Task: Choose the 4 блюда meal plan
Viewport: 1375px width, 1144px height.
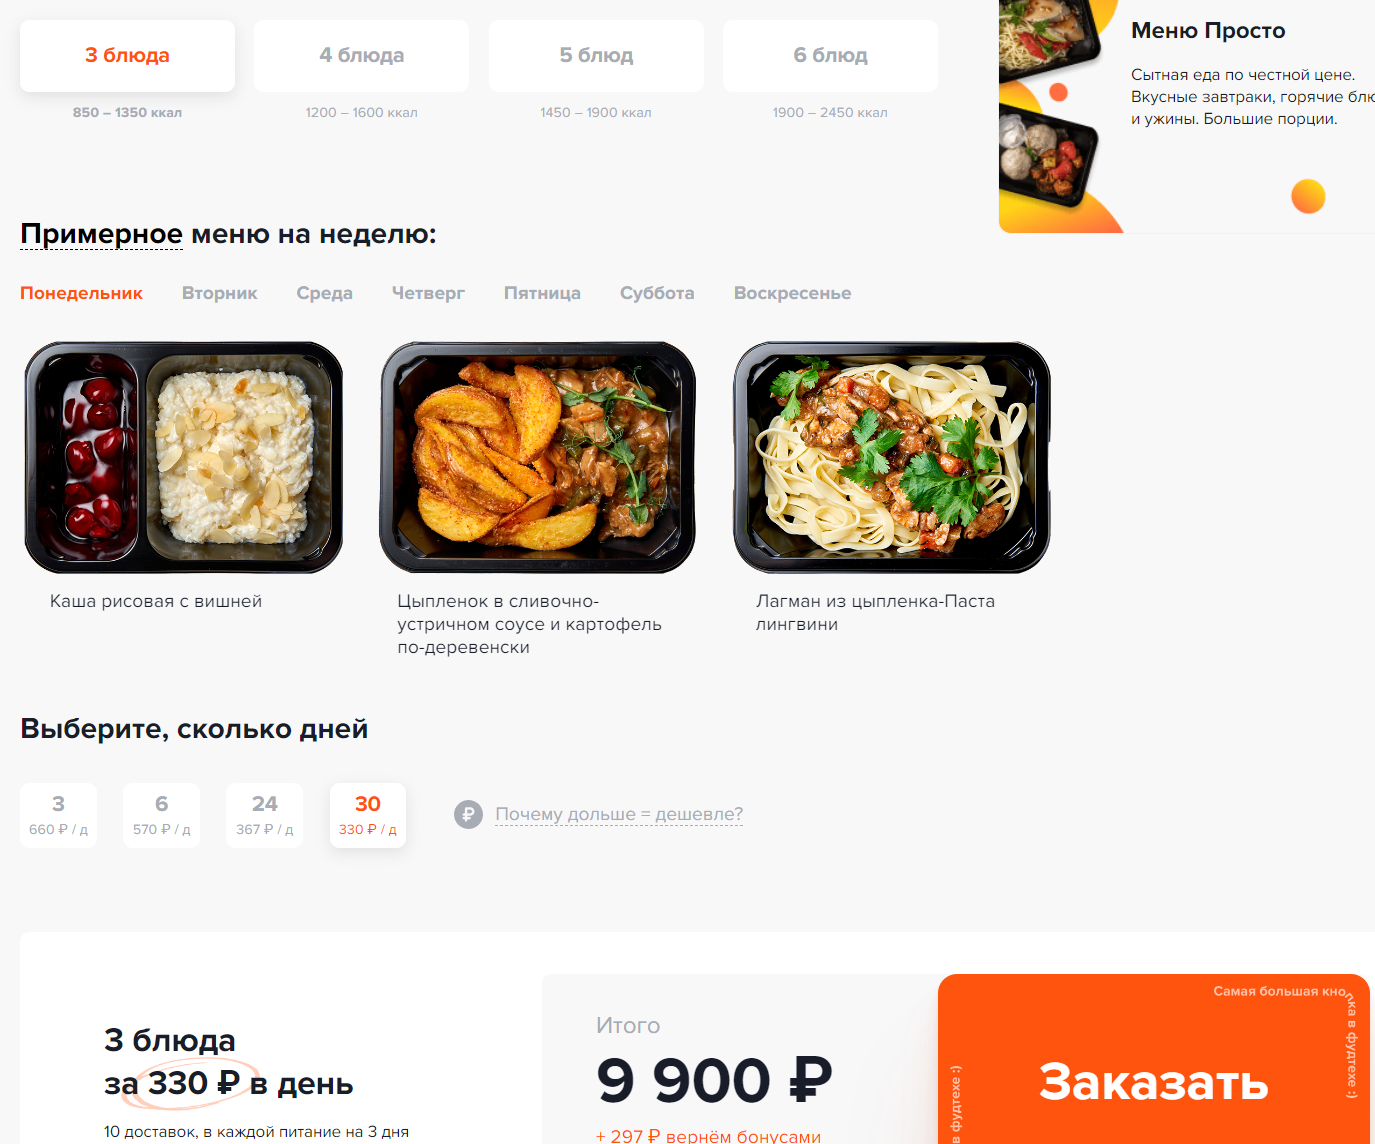Action: coord(361,56)
